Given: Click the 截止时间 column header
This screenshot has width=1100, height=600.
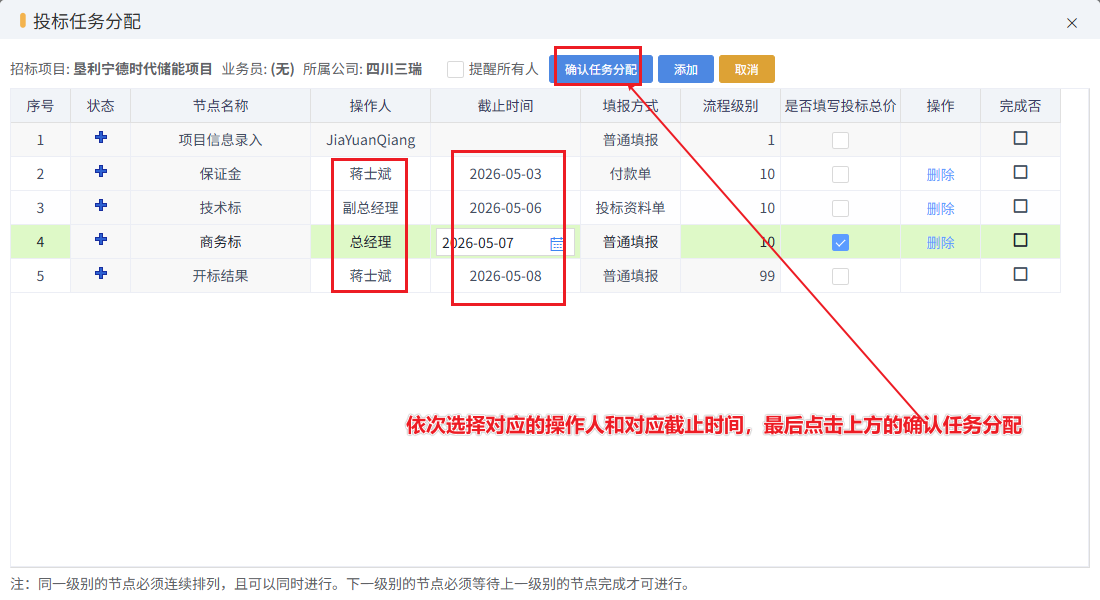Looking at the screenshot, I should point(505,106).
